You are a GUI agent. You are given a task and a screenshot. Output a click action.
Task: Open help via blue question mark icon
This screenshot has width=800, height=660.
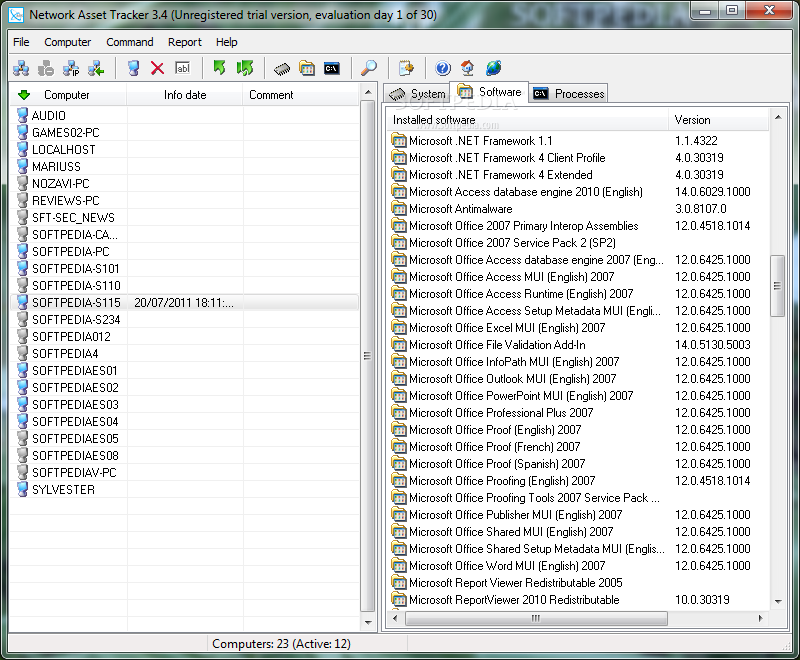443,68
